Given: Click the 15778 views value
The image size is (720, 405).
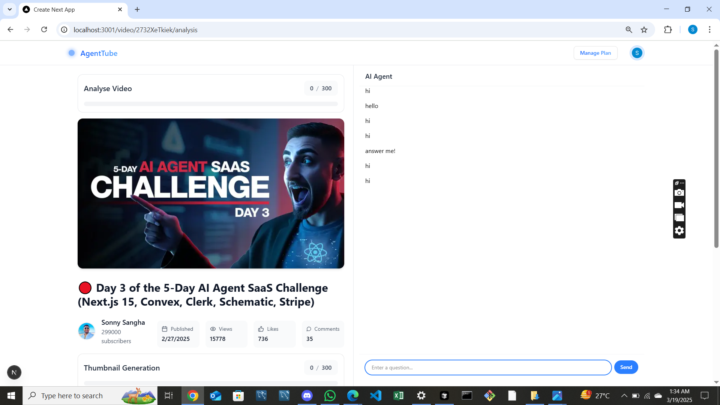Looking at the screenshot, I should [218, 339].
